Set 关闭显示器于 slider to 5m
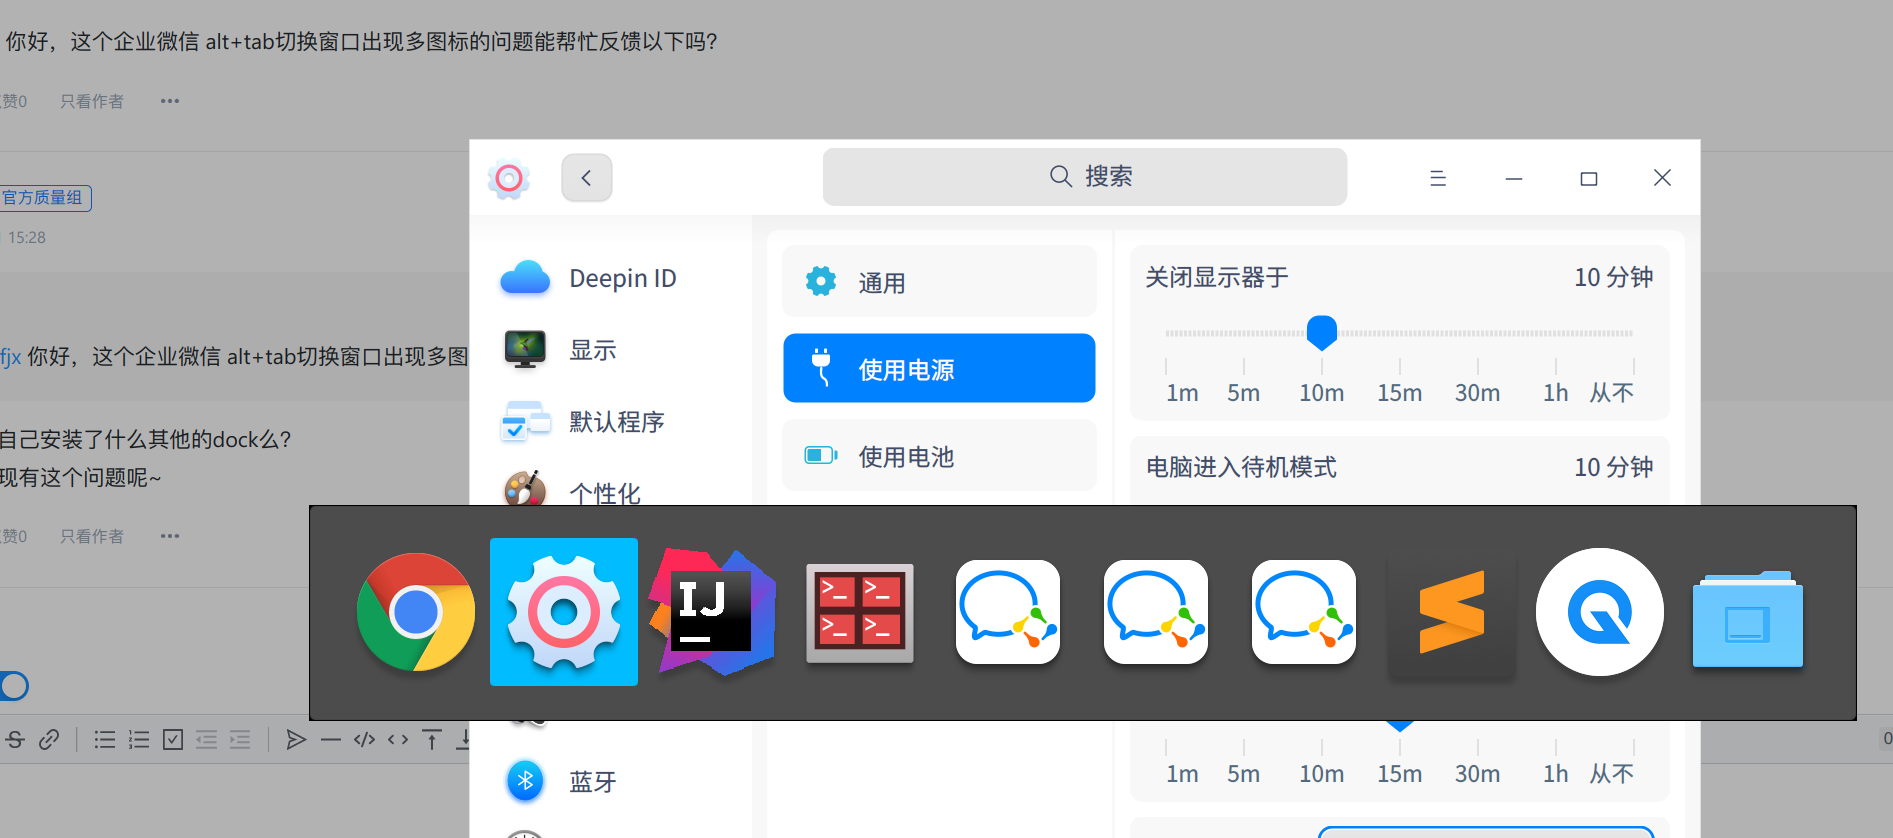Viewport: 1893px width, 838px height. [x=1244, y=393]
